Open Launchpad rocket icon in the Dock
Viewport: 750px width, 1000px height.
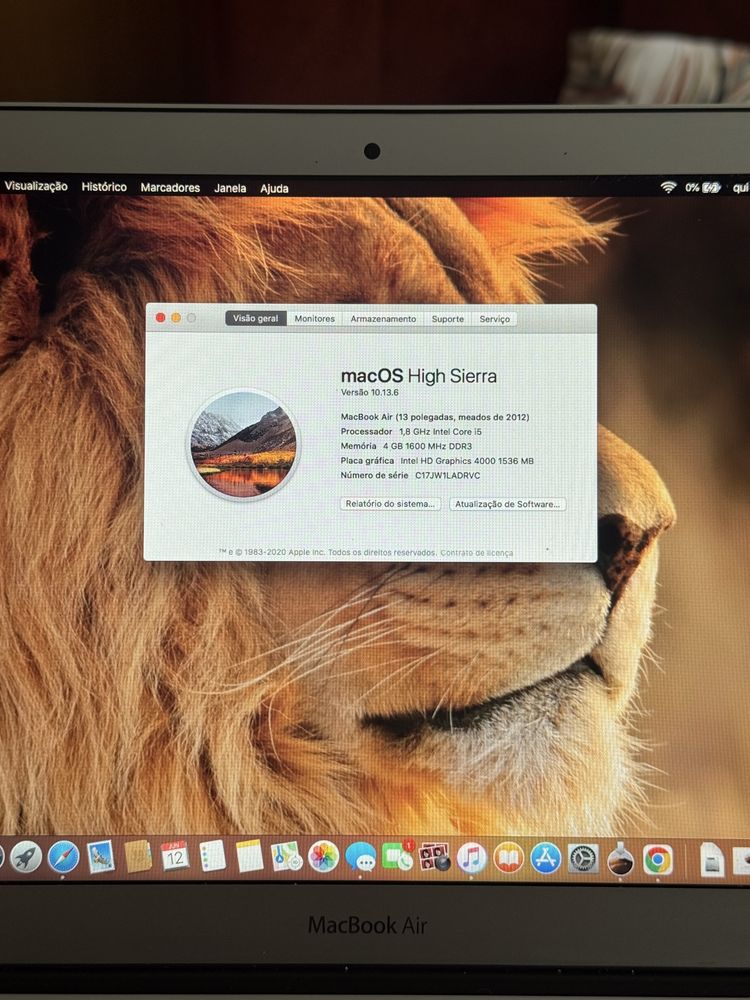26,857
